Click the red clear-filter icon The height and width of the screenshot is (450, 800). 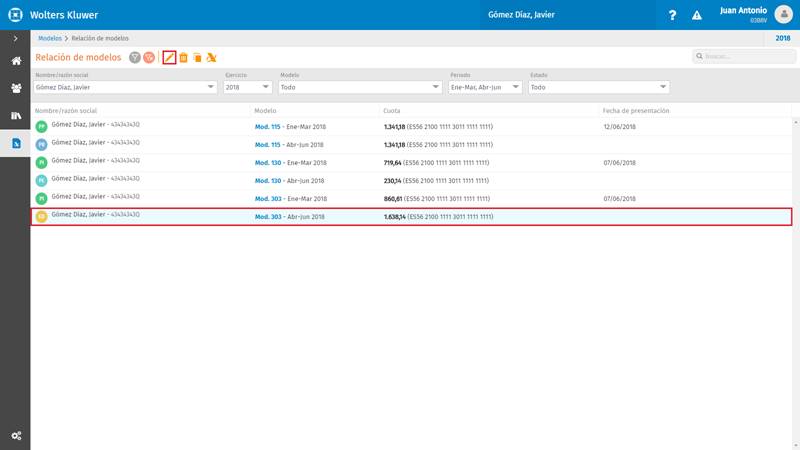click(x=149, y=58)
